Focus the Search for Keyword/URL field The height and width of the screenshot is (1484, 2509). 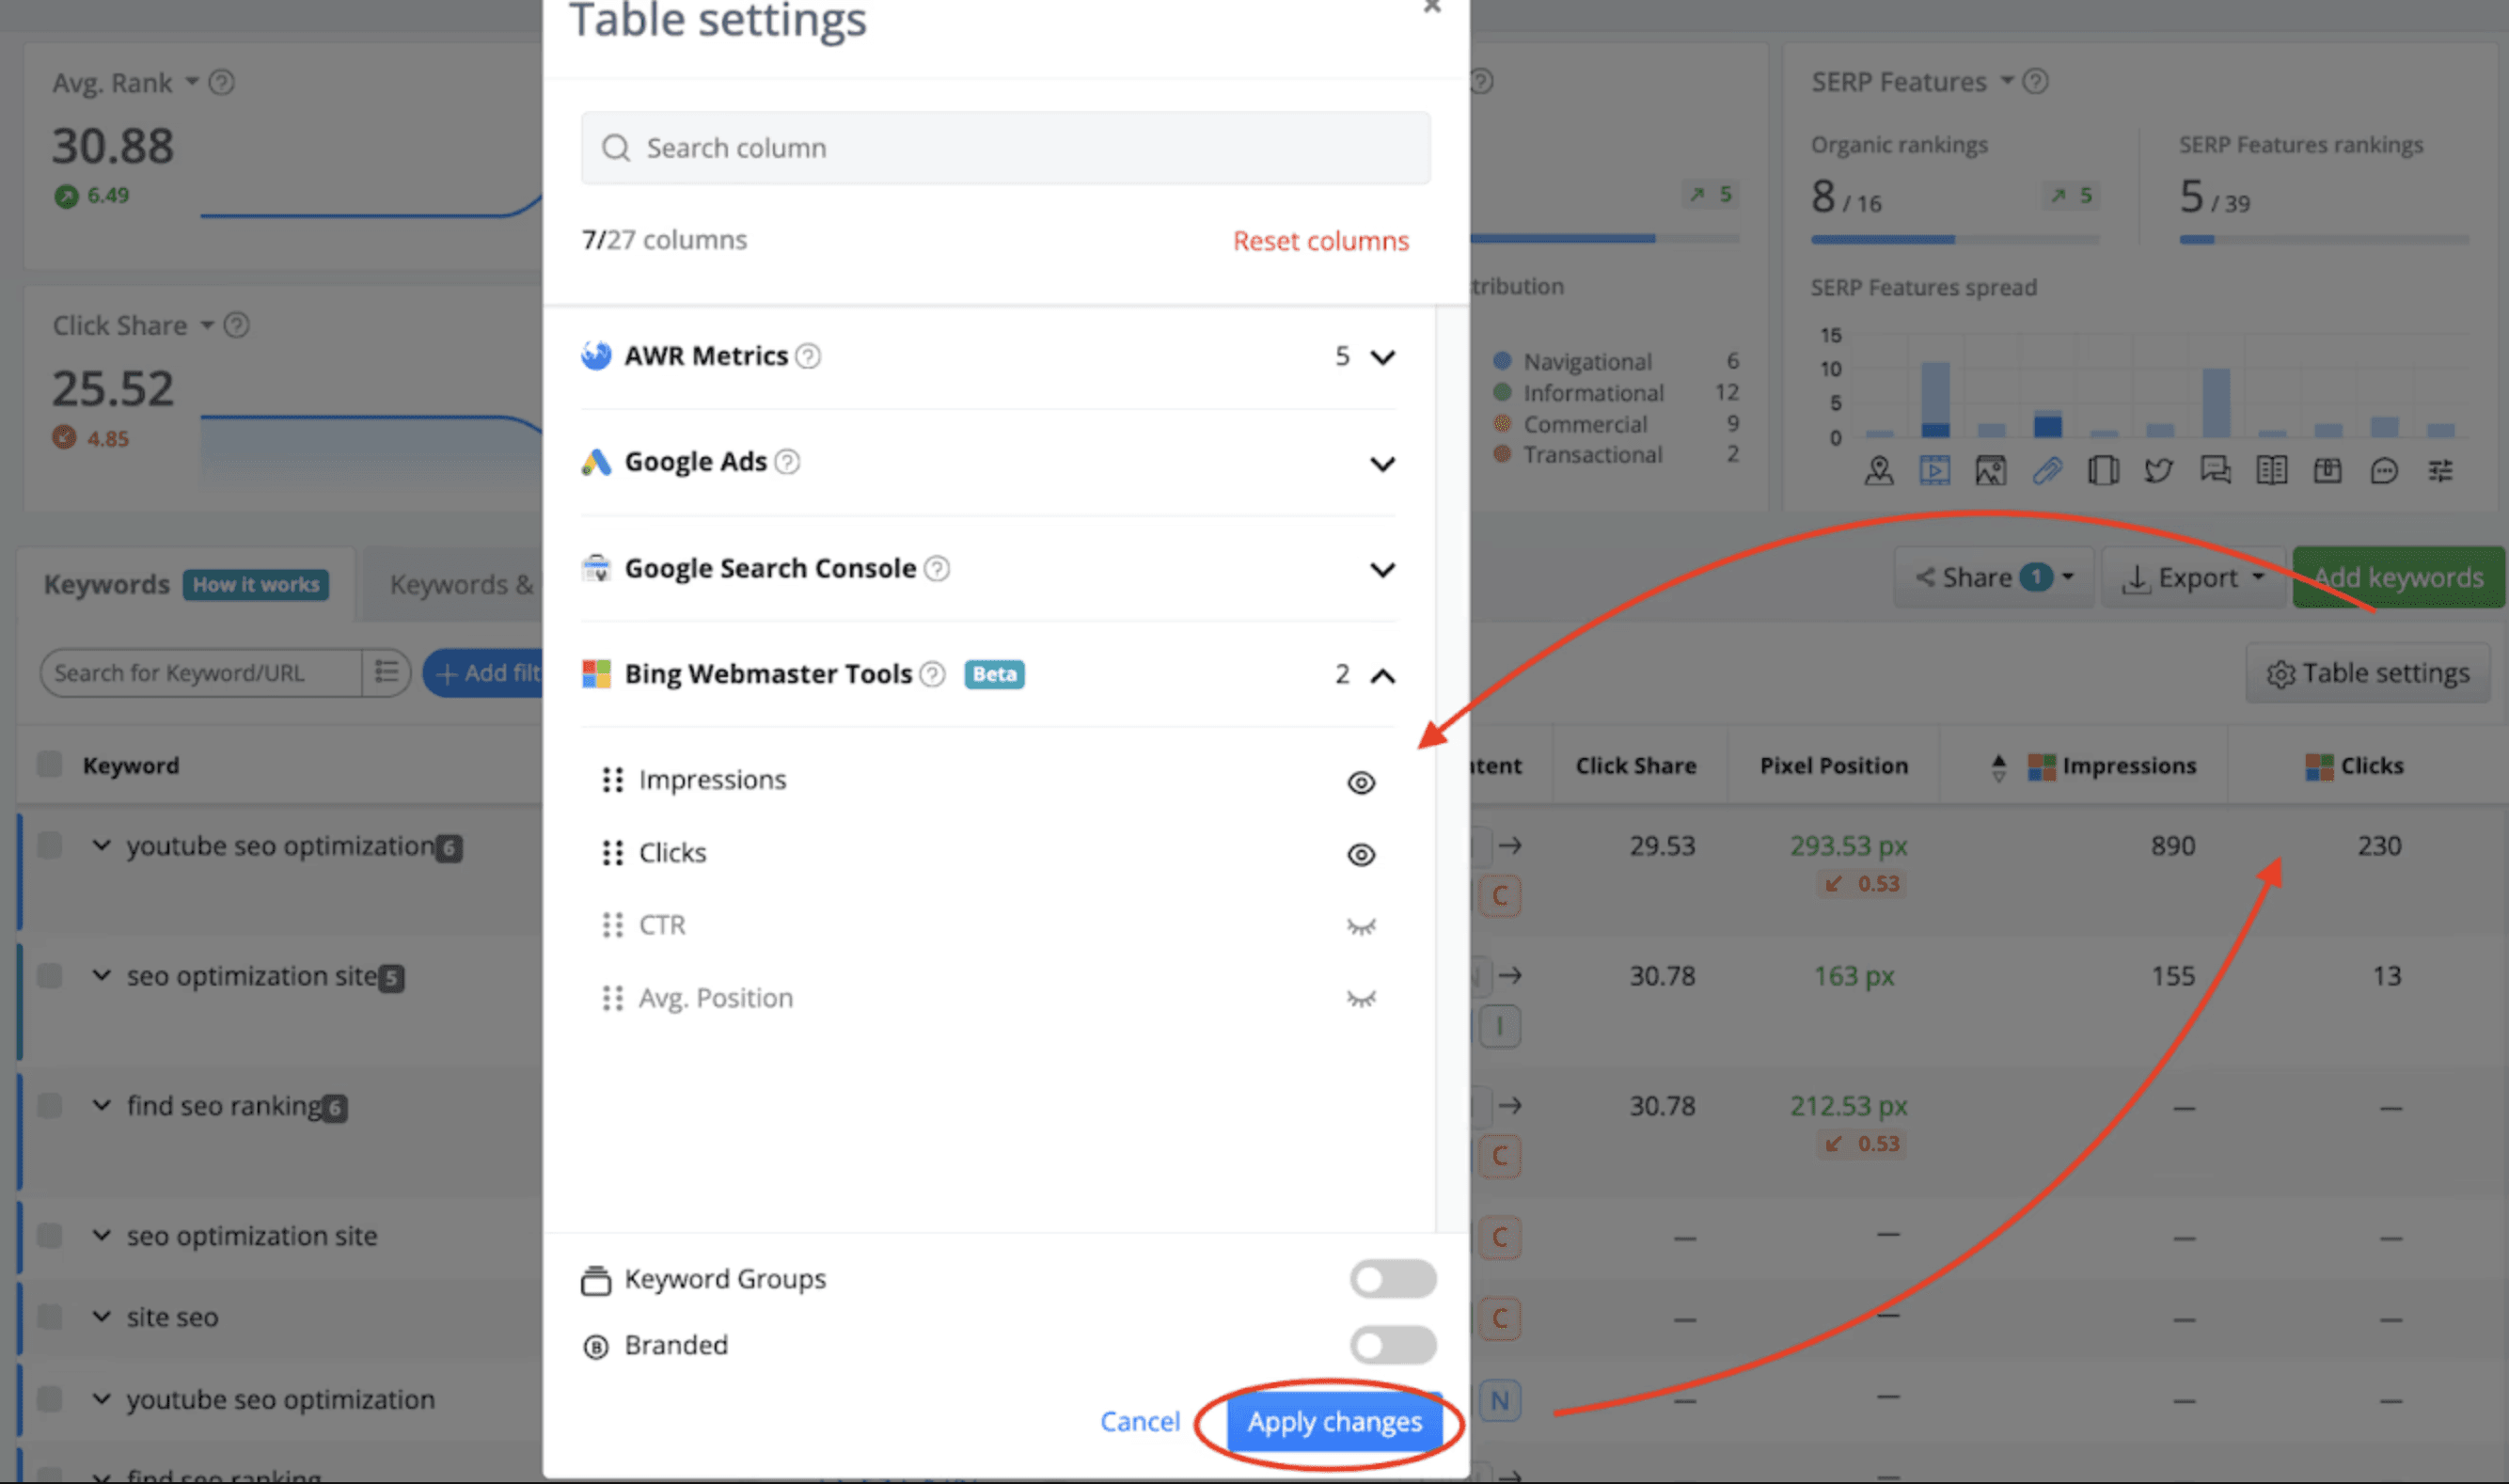point(200,673)
